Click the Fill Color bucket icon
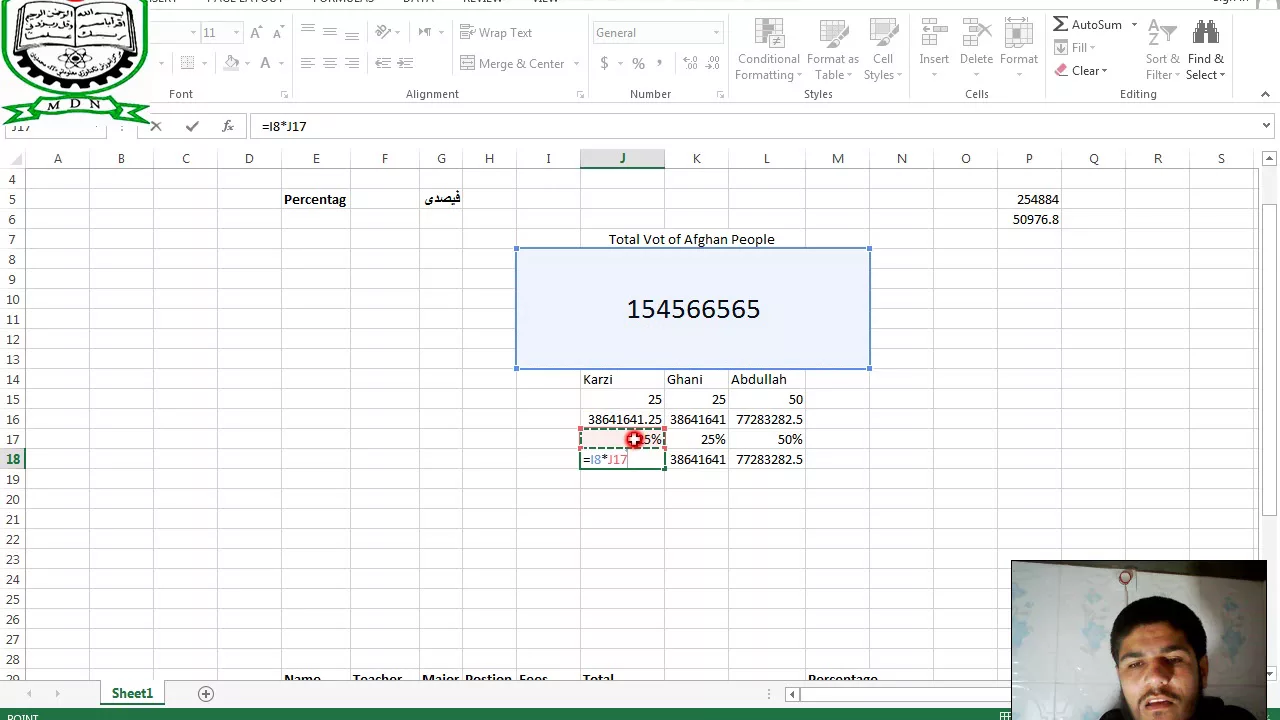The width and height of the screenshot is (1280, 720). coord(232,63)
